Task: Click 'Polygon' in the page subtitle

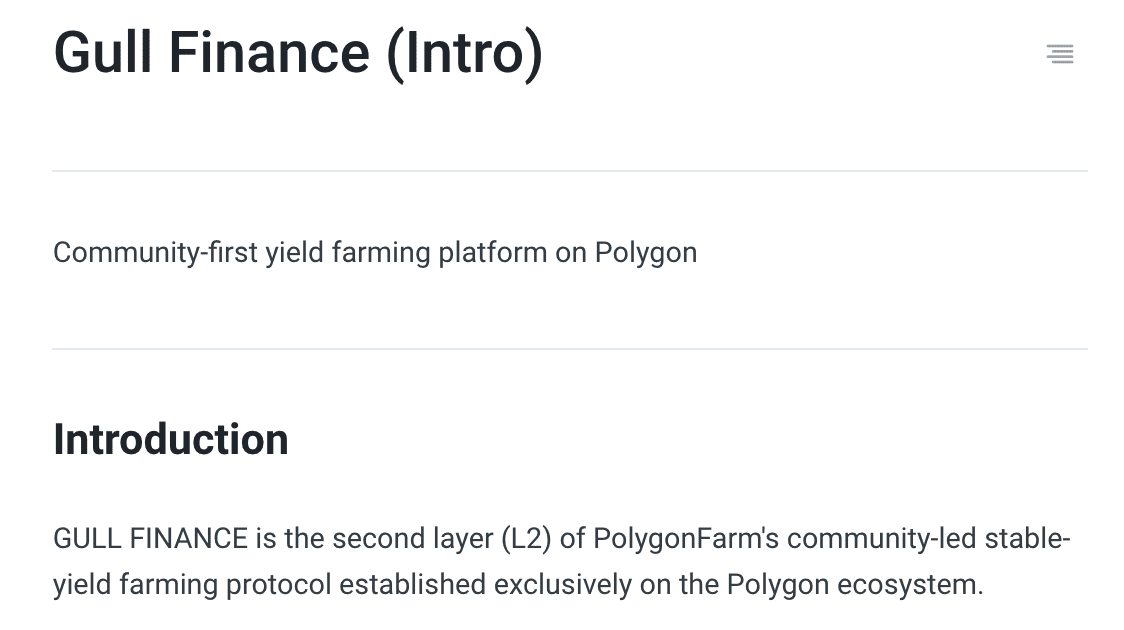Action: [646, 254]
